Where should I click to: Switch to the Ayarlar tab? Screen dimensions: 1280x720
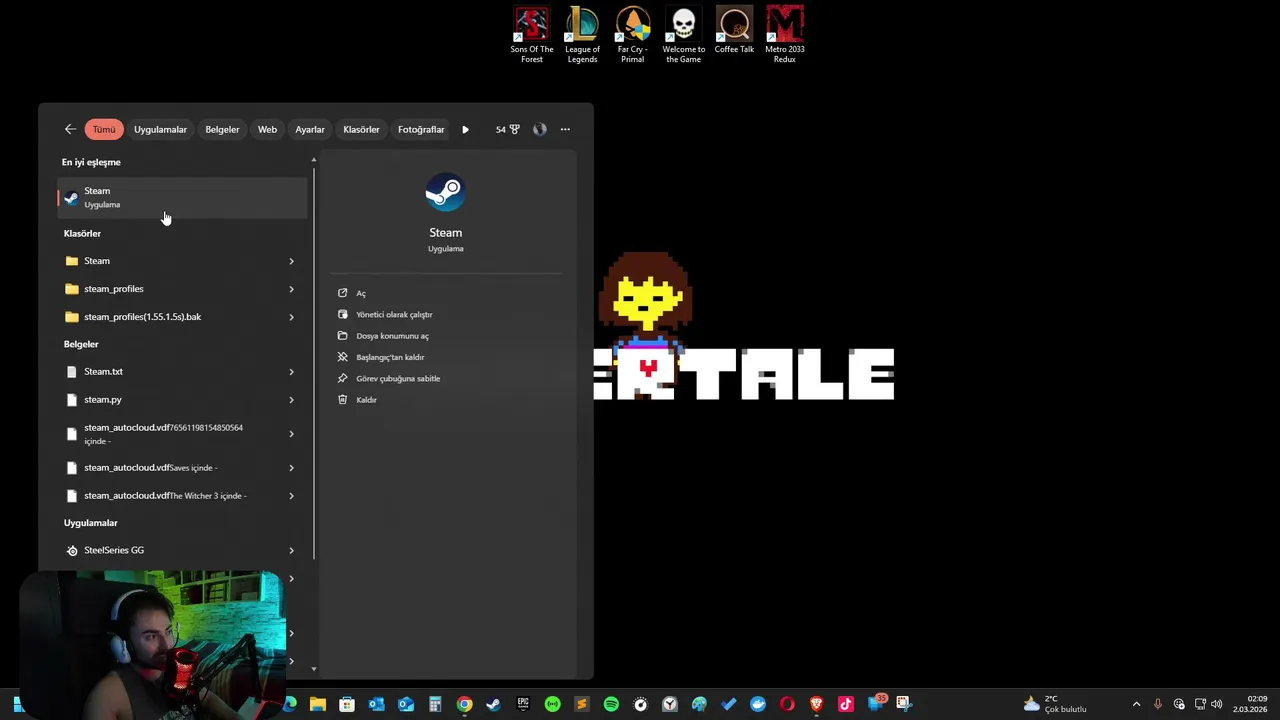coord(310,129)
